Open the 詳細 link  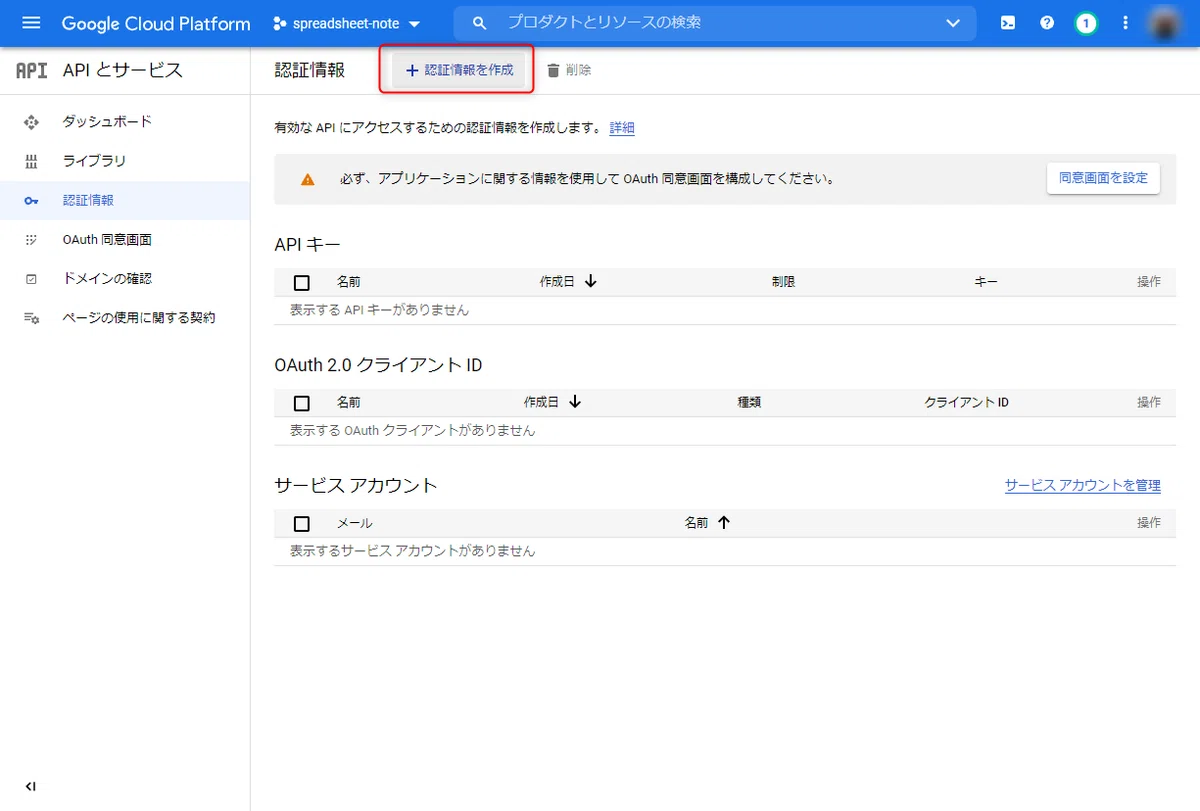coord(622,128)
